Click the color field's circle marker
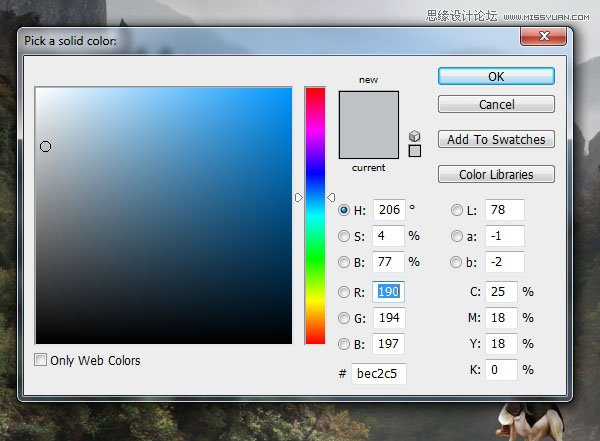600x441 pixels. (x=46, y=146)
